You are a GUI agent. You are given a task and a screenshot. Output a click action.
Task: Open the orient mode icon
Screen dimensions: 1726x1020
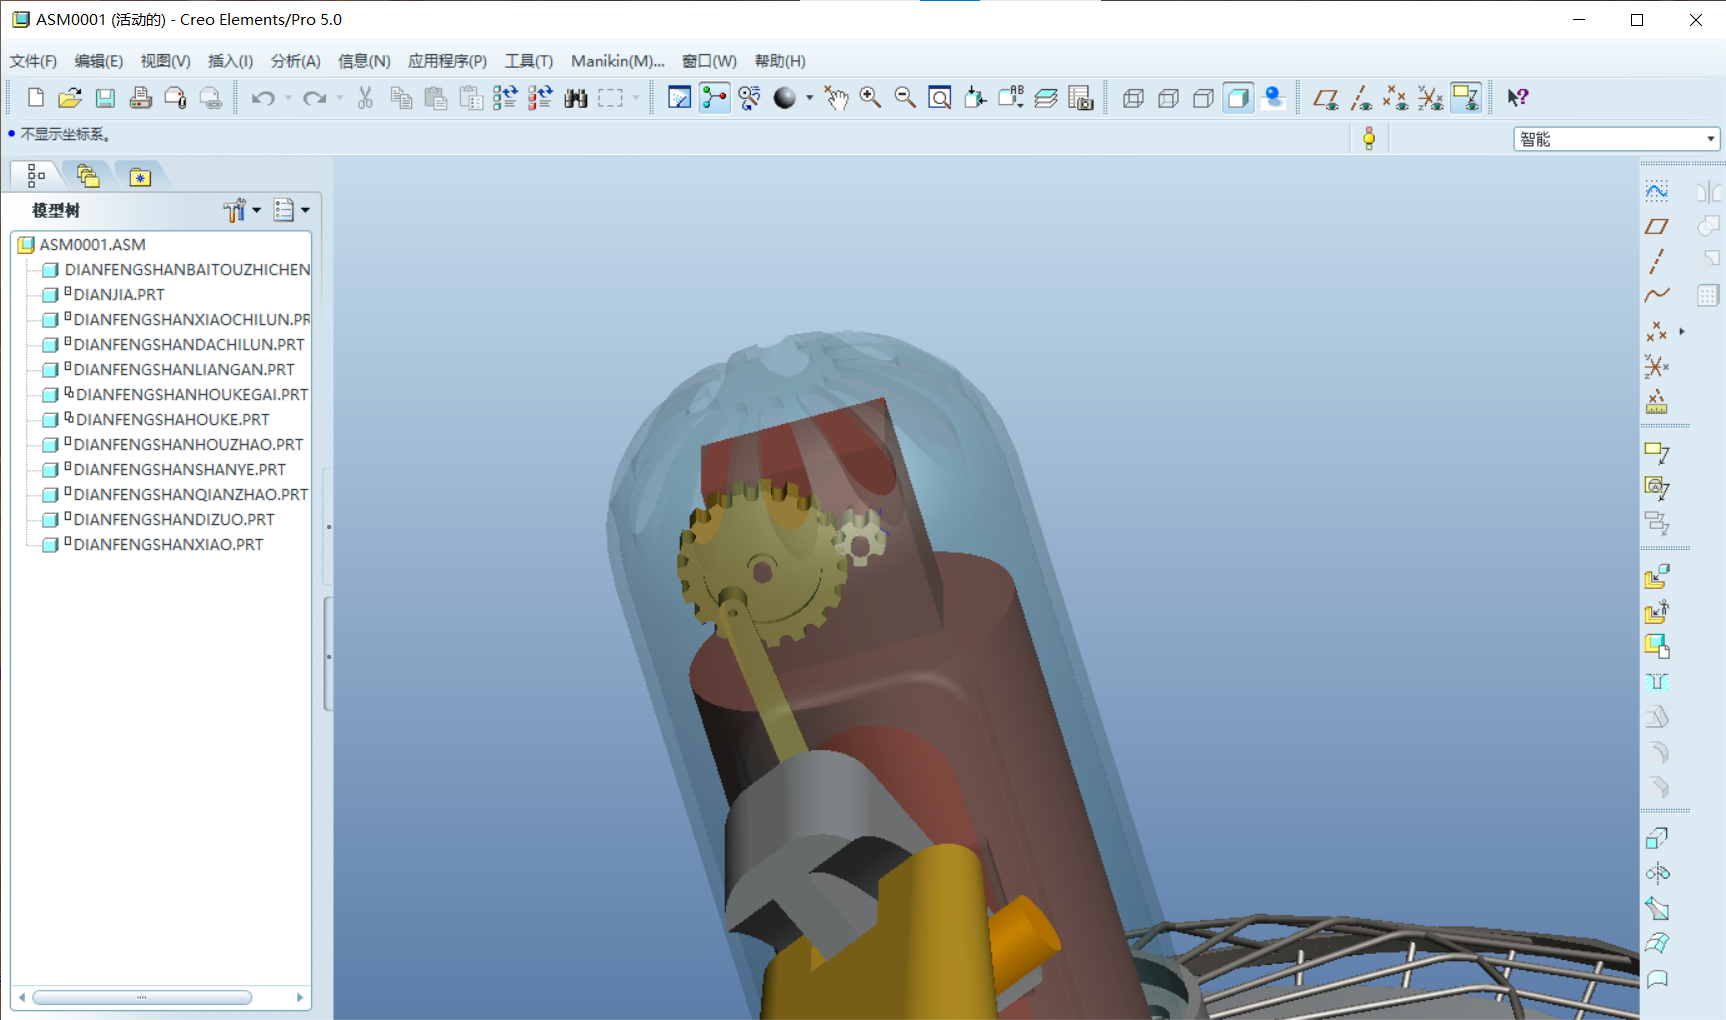coord(749,98)
